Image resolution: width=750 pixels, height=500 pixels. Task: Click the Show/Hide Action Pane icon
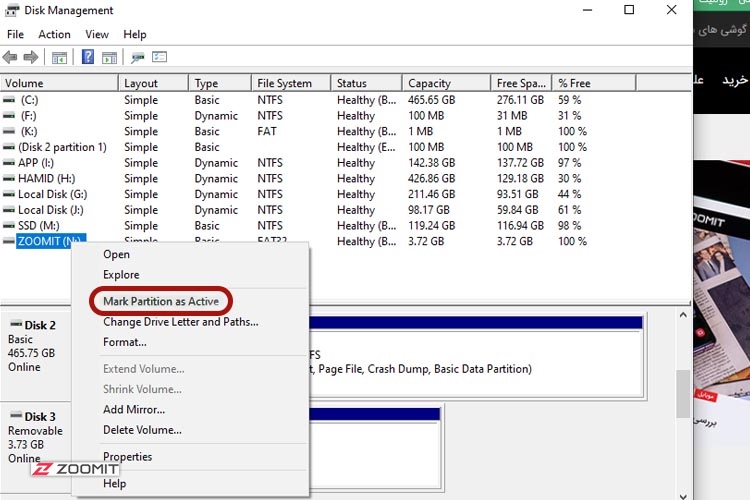click(109, 57)
